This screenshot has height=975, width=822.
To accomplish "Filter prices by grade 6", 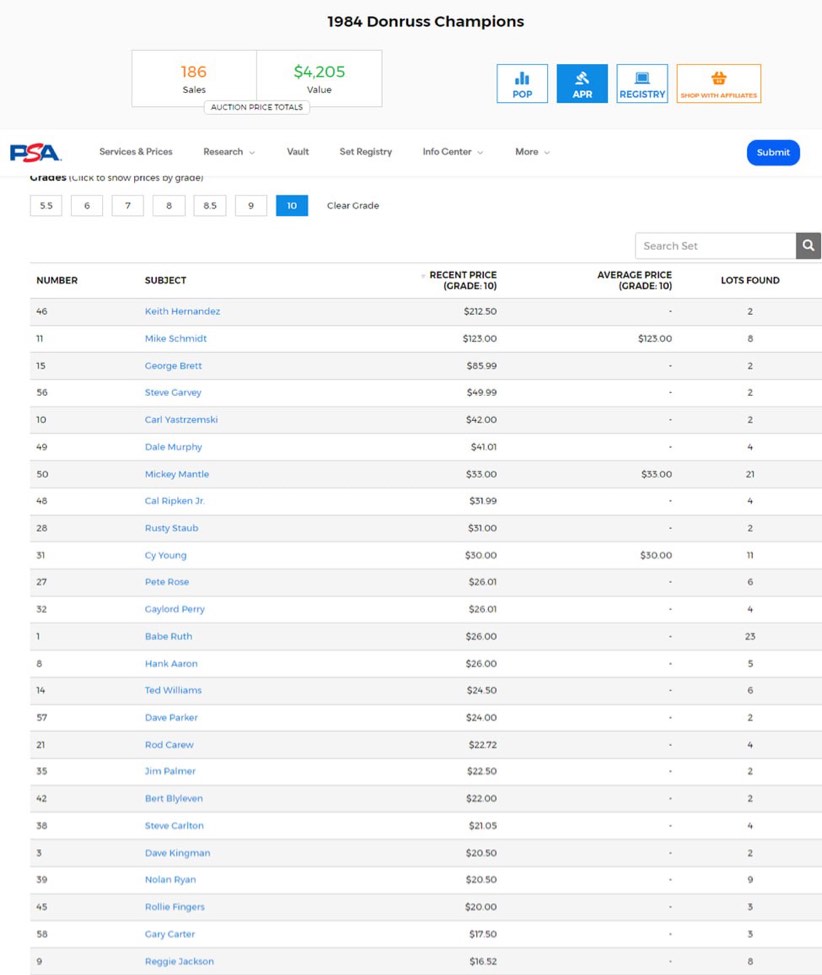I will 87,206.
